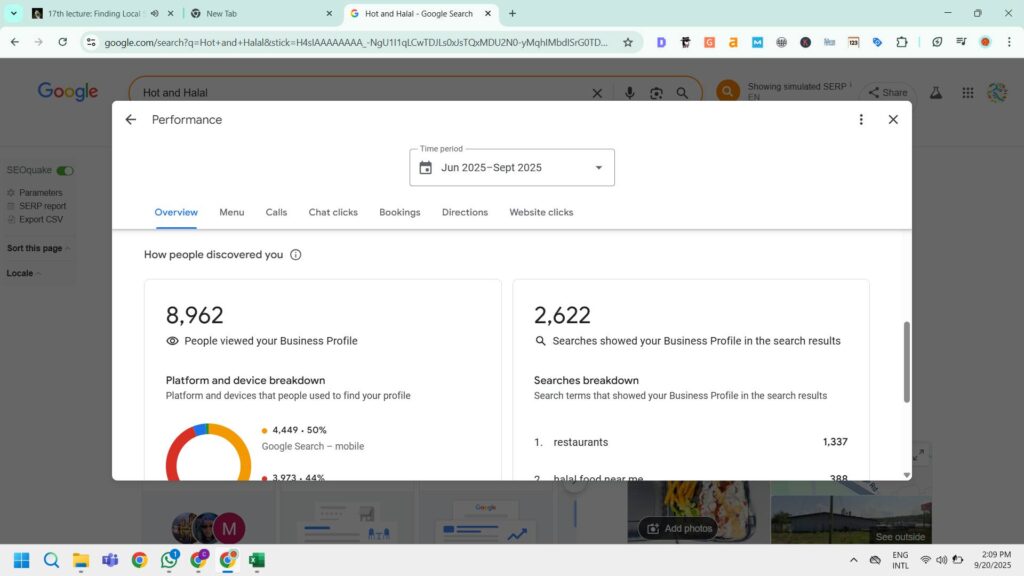
Task: Click the info icon beside How people discovered you
Action: click(296, 255)
